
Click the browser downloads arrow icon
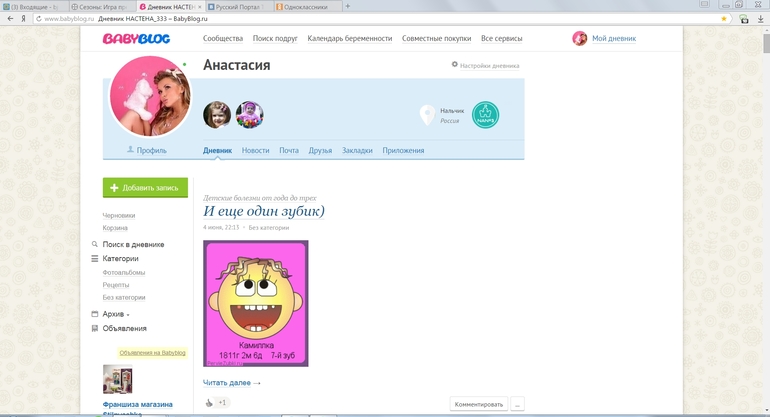coord(760,19)
